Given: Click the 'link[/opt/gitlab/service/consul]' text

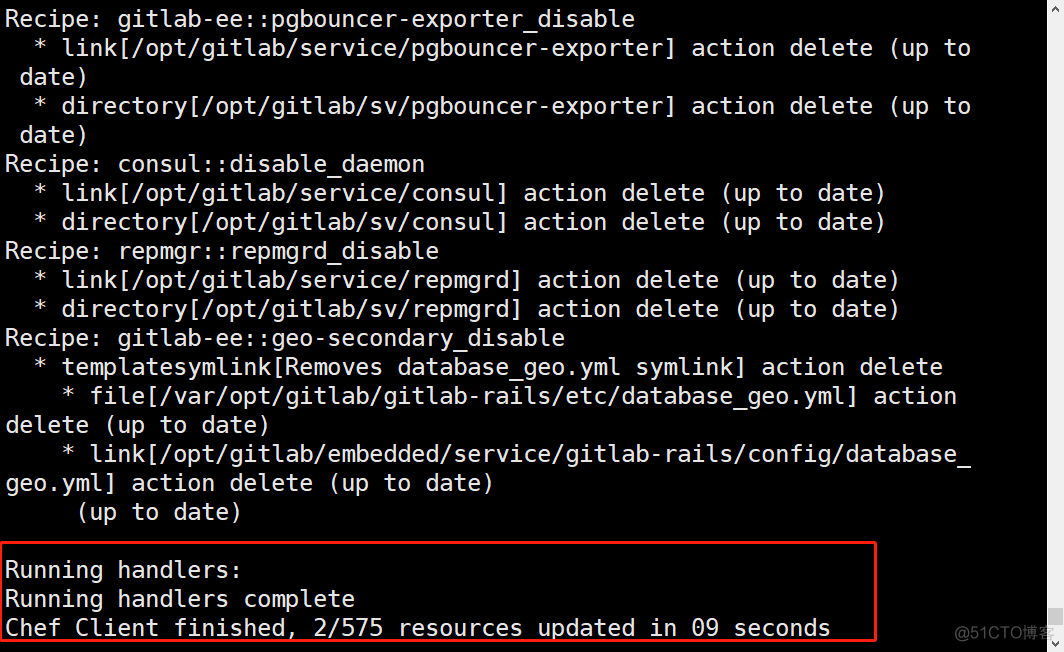Looking at the screenshot, I should pyautogui.click(x=284, y=193).
